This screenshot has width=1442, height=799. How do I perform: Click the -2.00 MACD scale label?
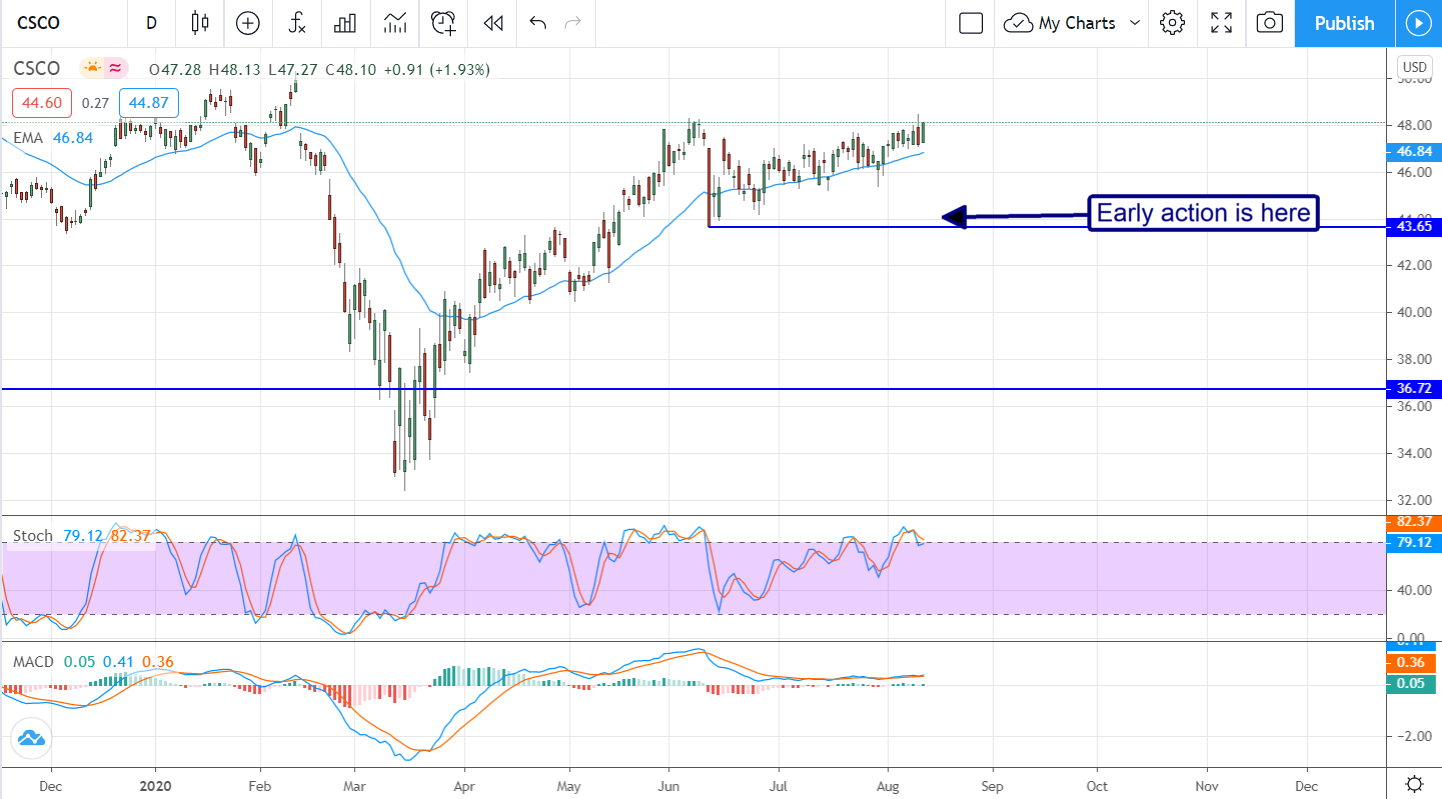[1413, 736]
